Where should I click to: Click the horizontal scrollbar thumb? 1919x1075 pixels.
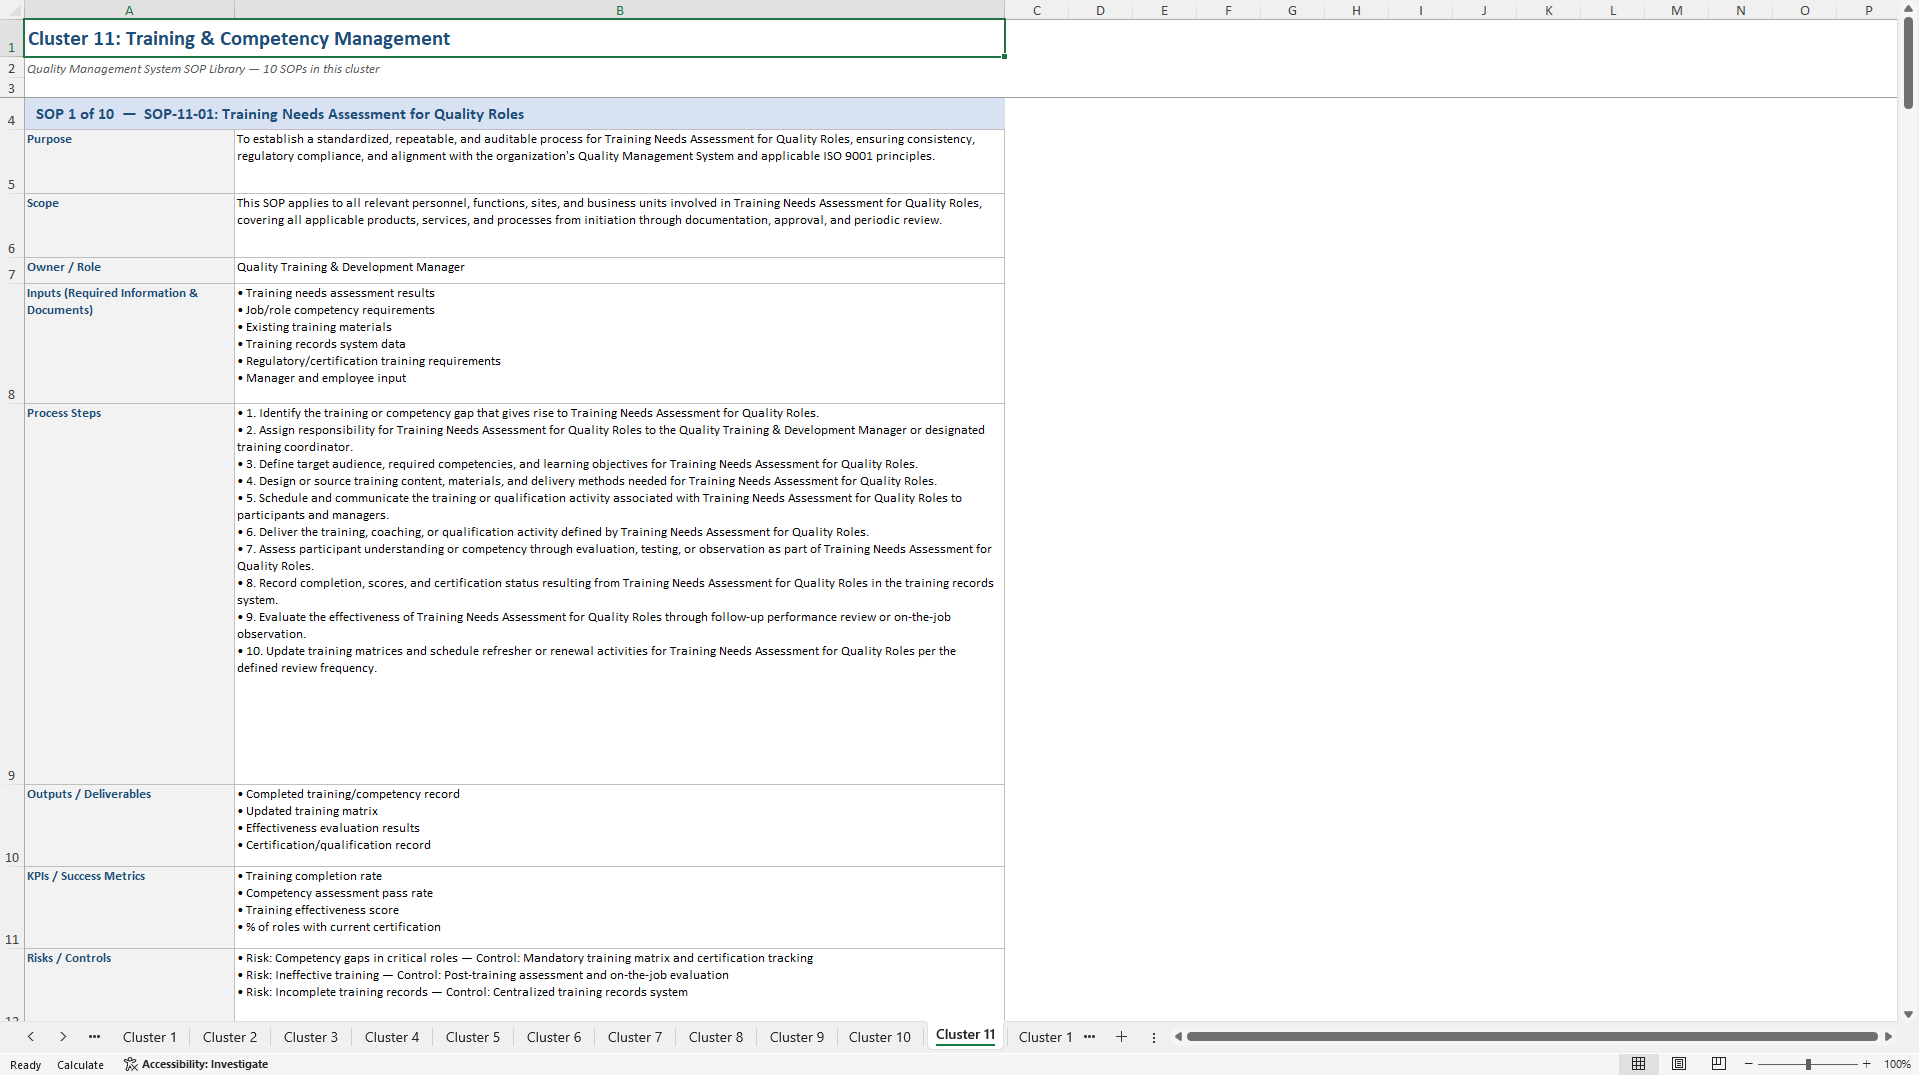1531,1037
